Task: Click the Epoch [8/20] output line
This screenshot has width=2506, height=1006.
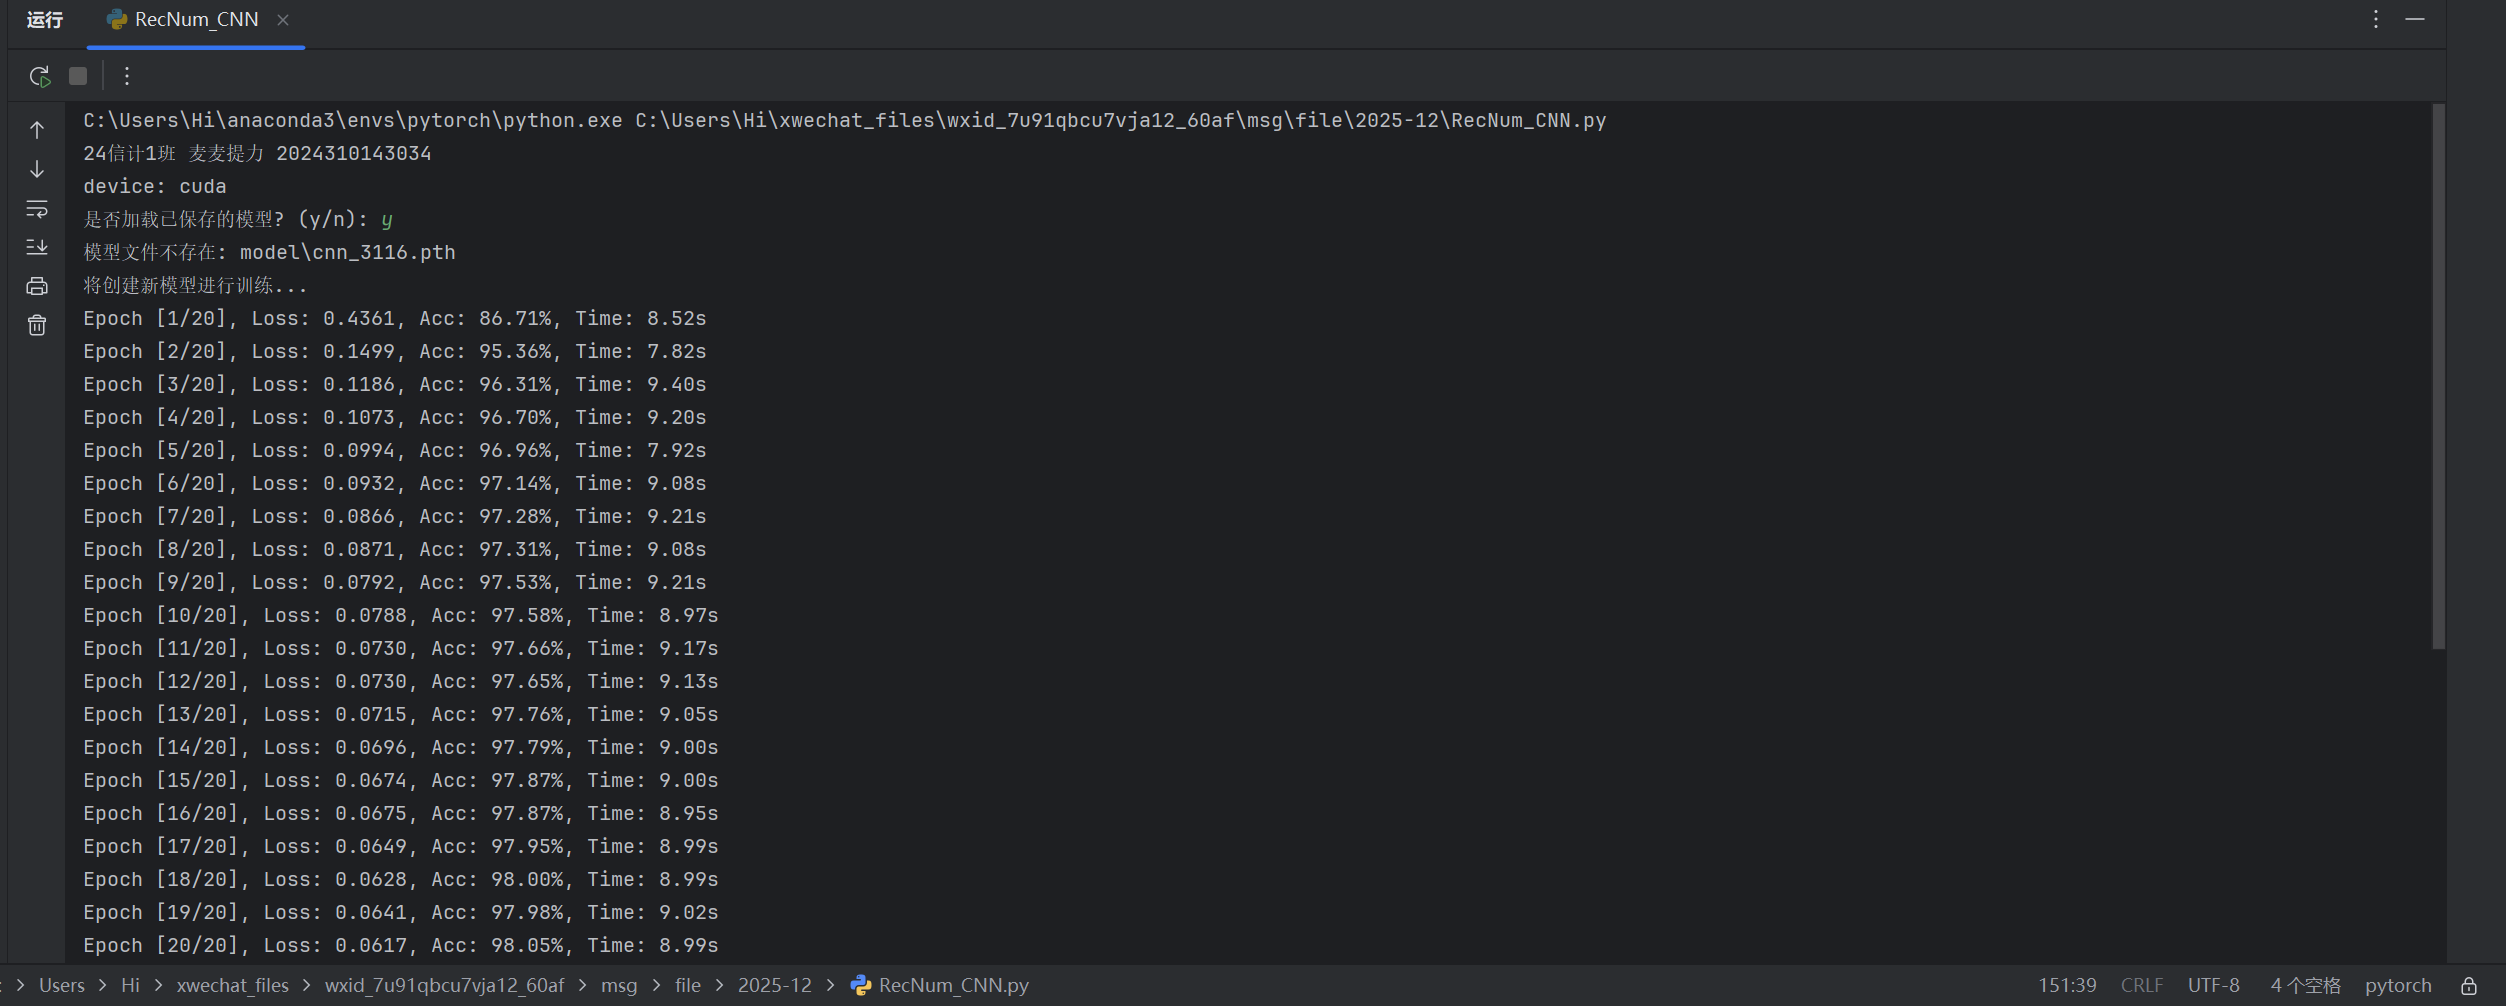Action: point(395,550)
